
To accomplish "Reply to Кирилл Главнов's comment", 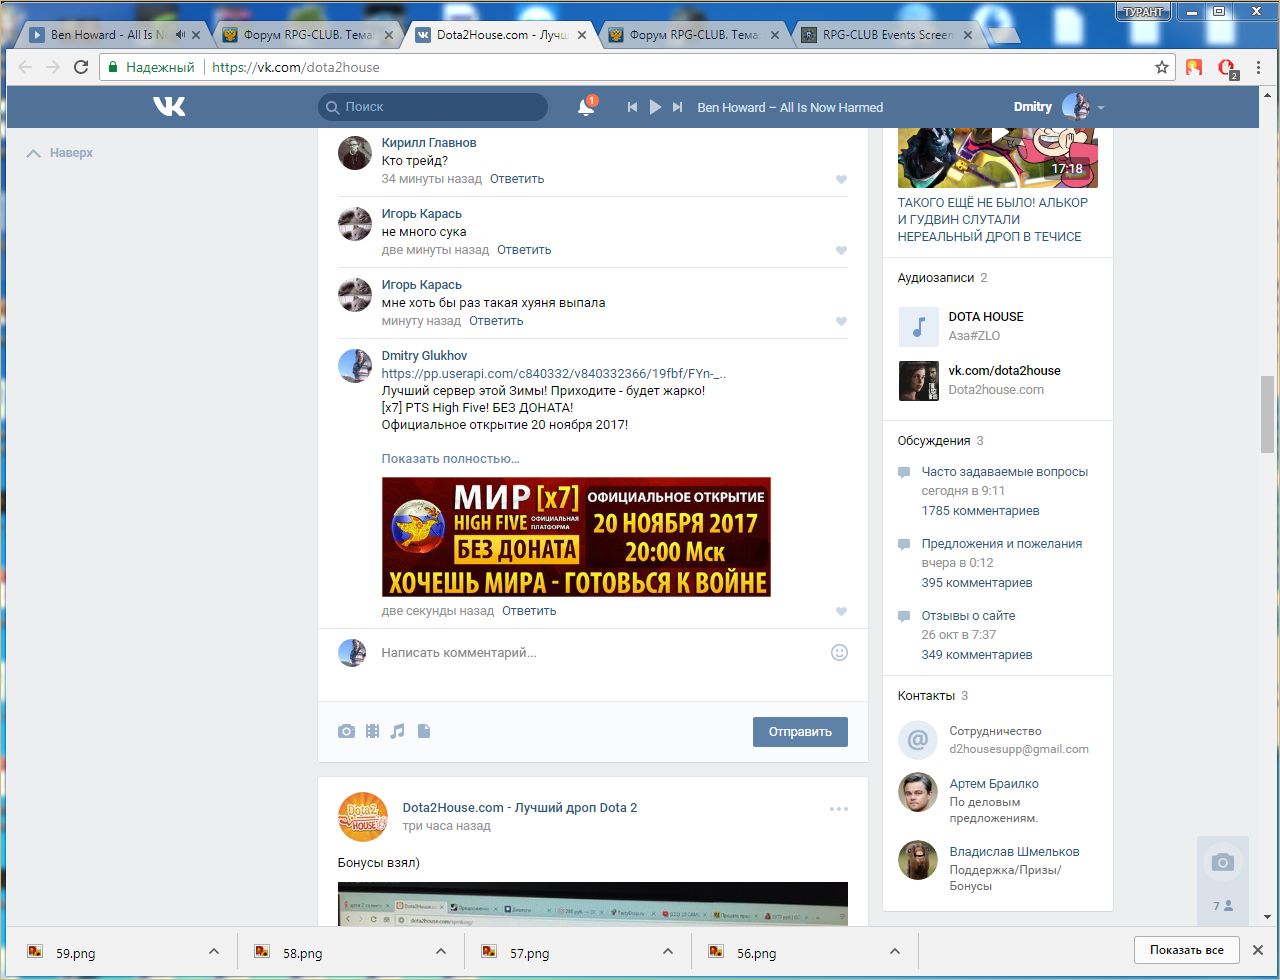I will tap(517, 179).
